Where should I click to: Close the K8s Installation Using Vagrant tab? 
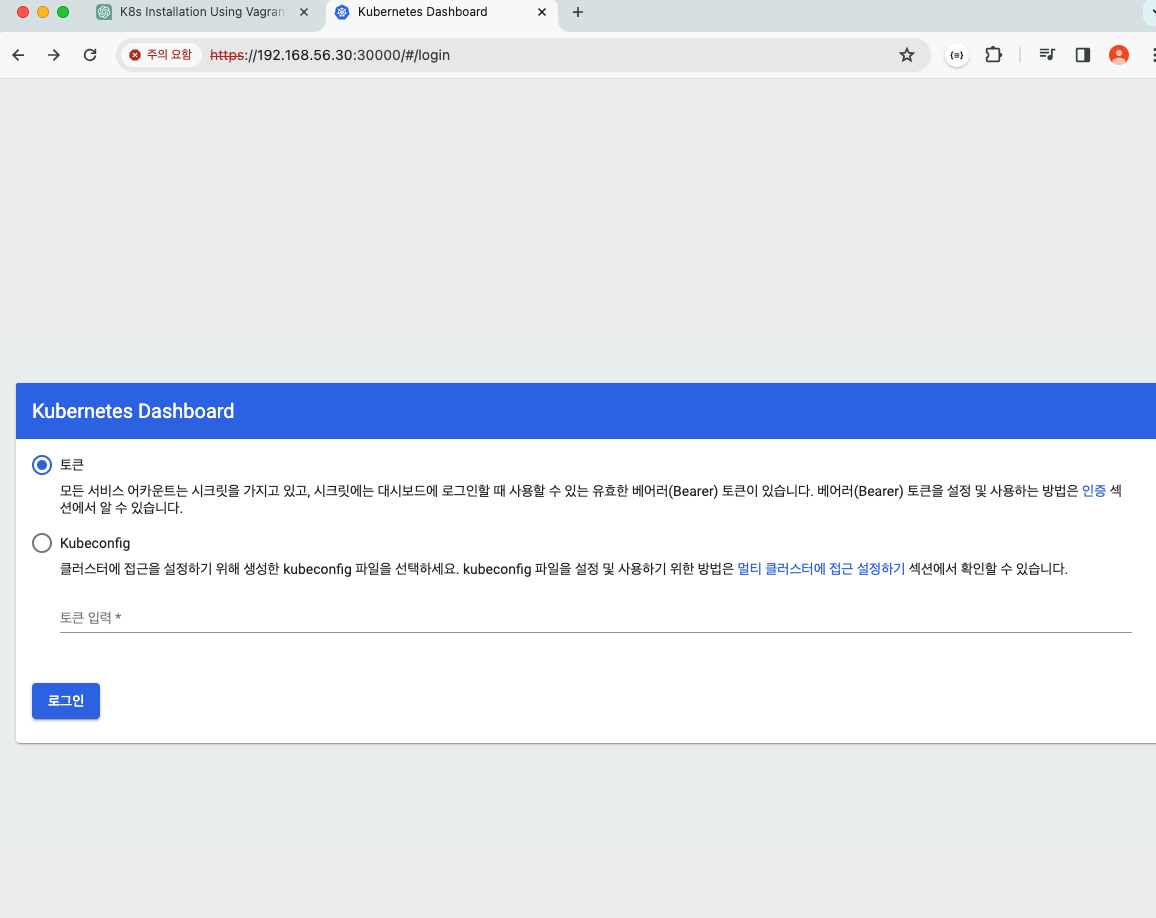coord(304,13)
